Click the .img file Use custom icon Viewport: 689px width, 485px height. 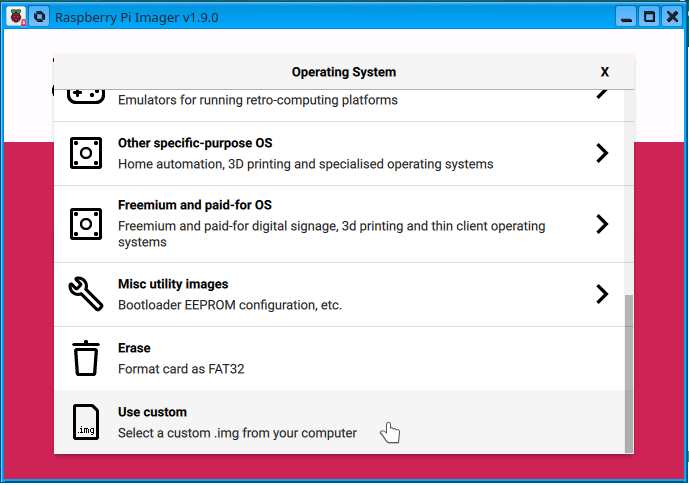(x=86, y=422)
